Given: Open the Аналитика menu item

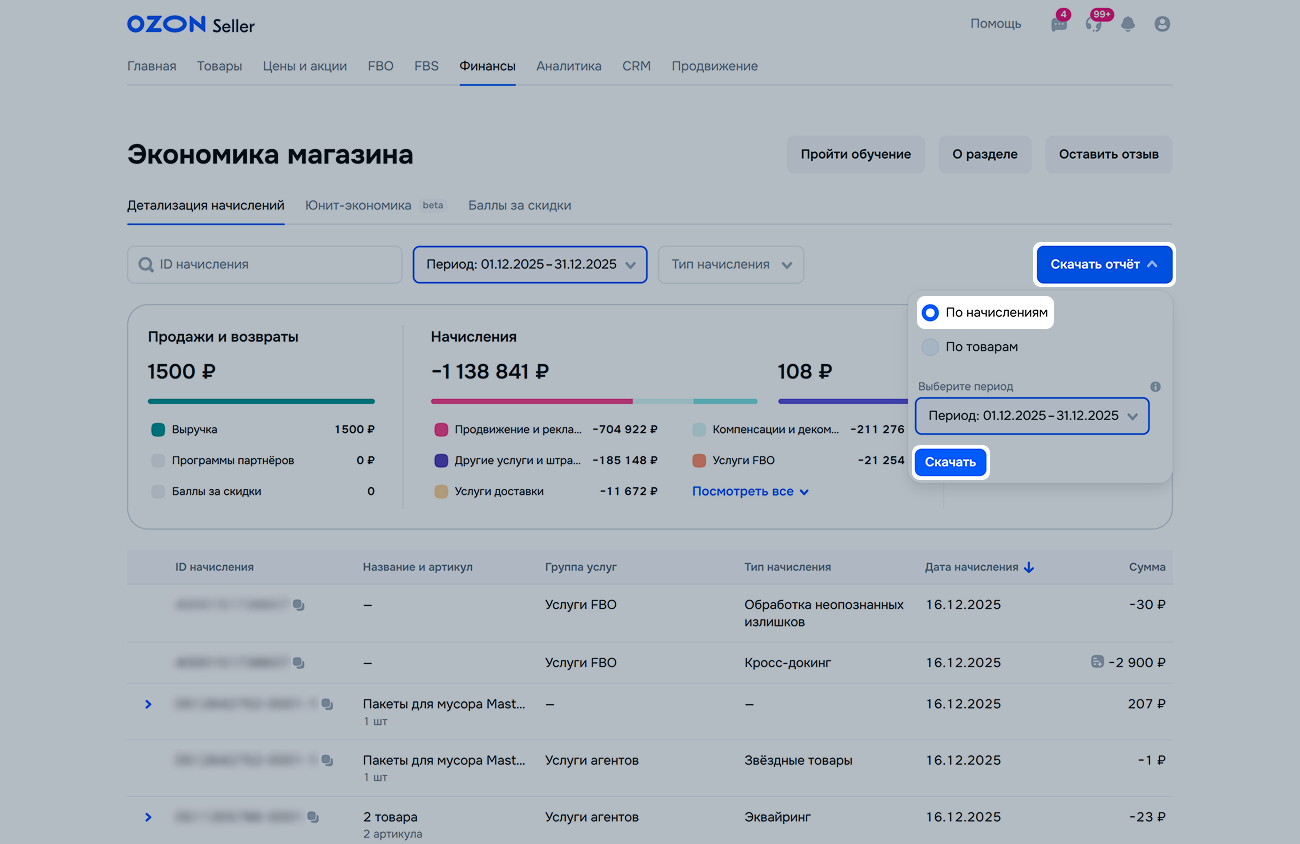Looking at the screenshot, I should point(568,66).
